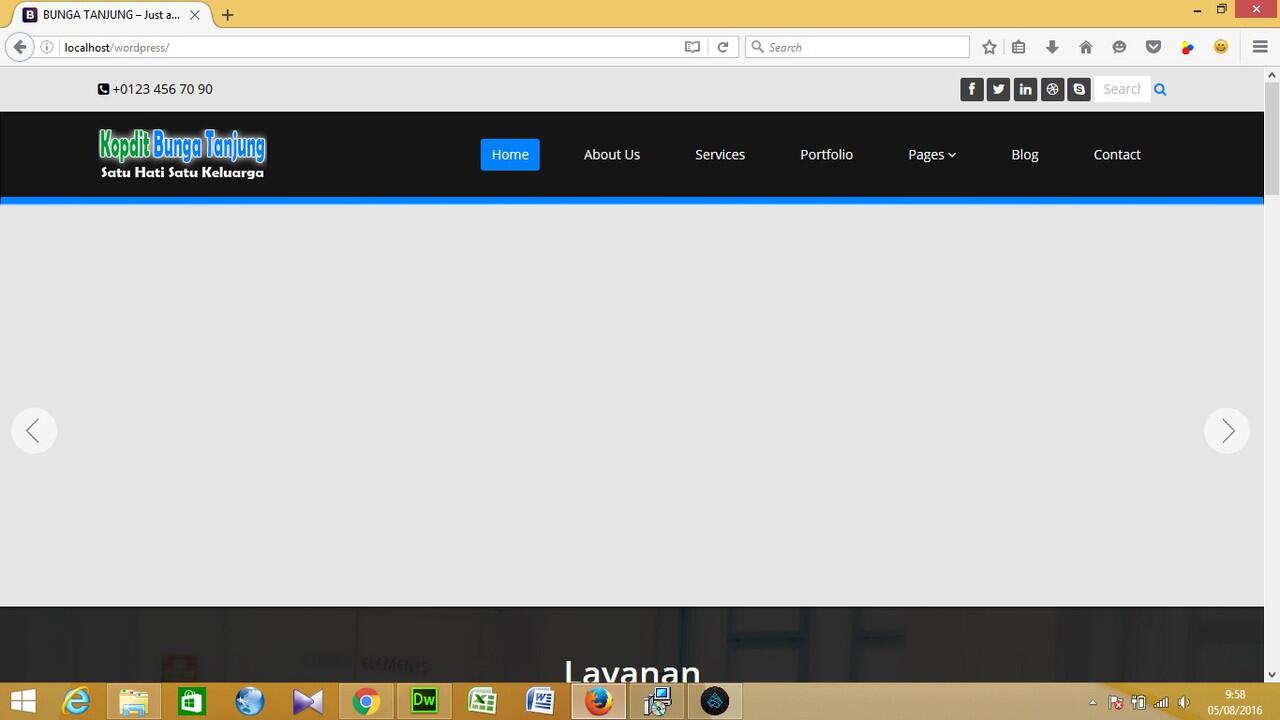Go to previous slide arrow
This screenshot has height=720, width=1280.
click(34, 431)
